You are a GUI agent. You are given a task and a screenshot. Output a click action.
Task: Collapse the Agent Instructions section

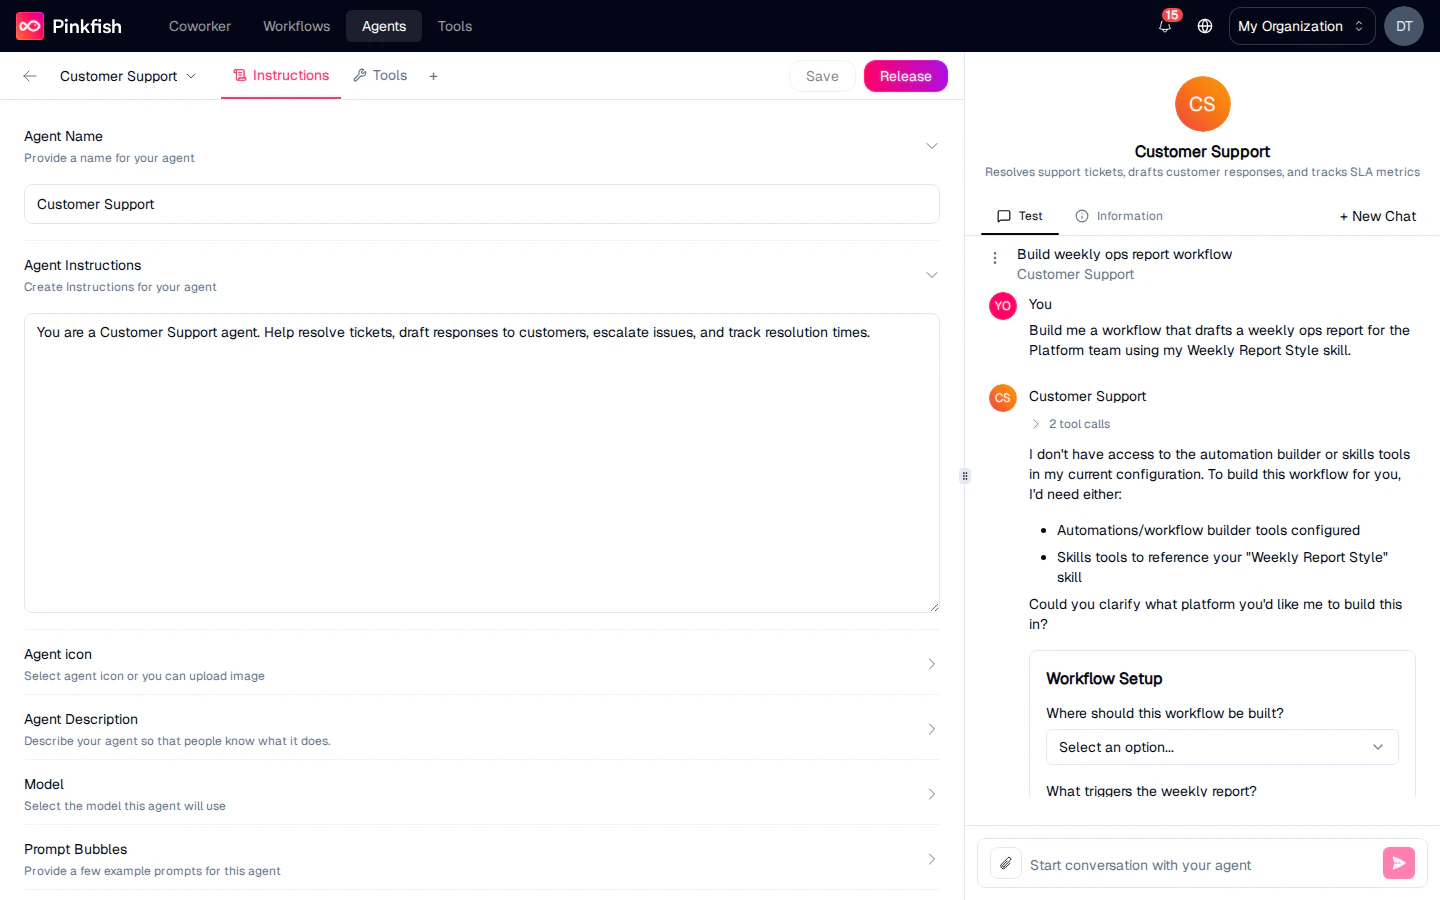pos(931,274)
